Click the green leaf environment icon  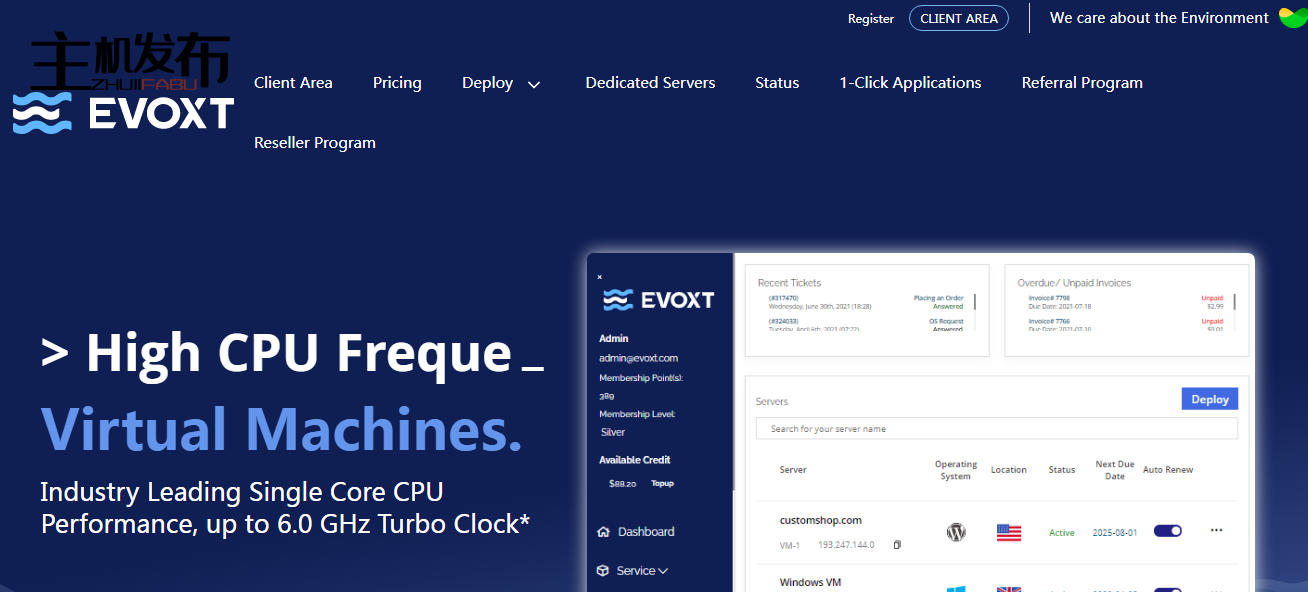[x=1291, y=18]
